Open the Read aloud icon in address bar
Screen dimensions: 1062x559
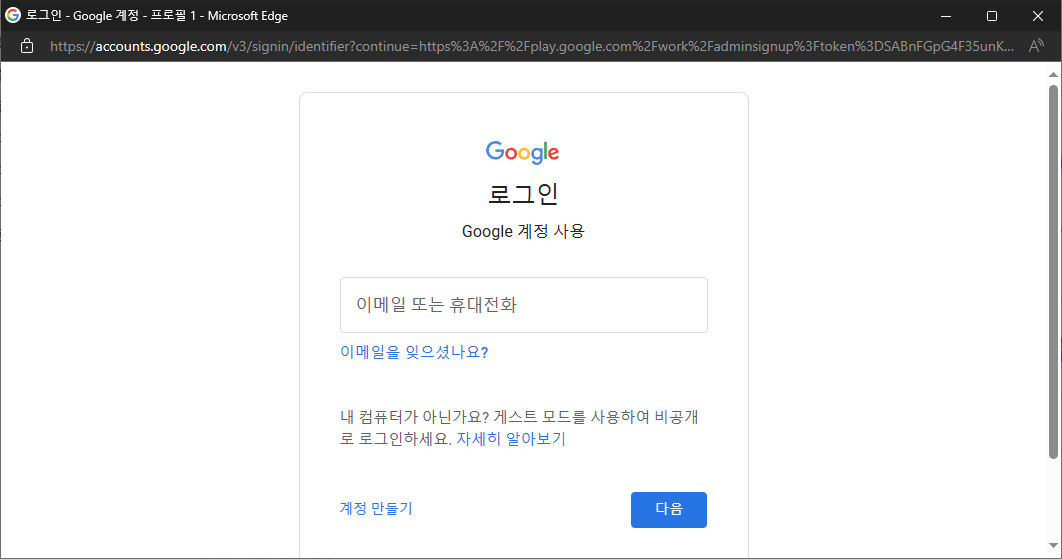tap(1036, 46)
